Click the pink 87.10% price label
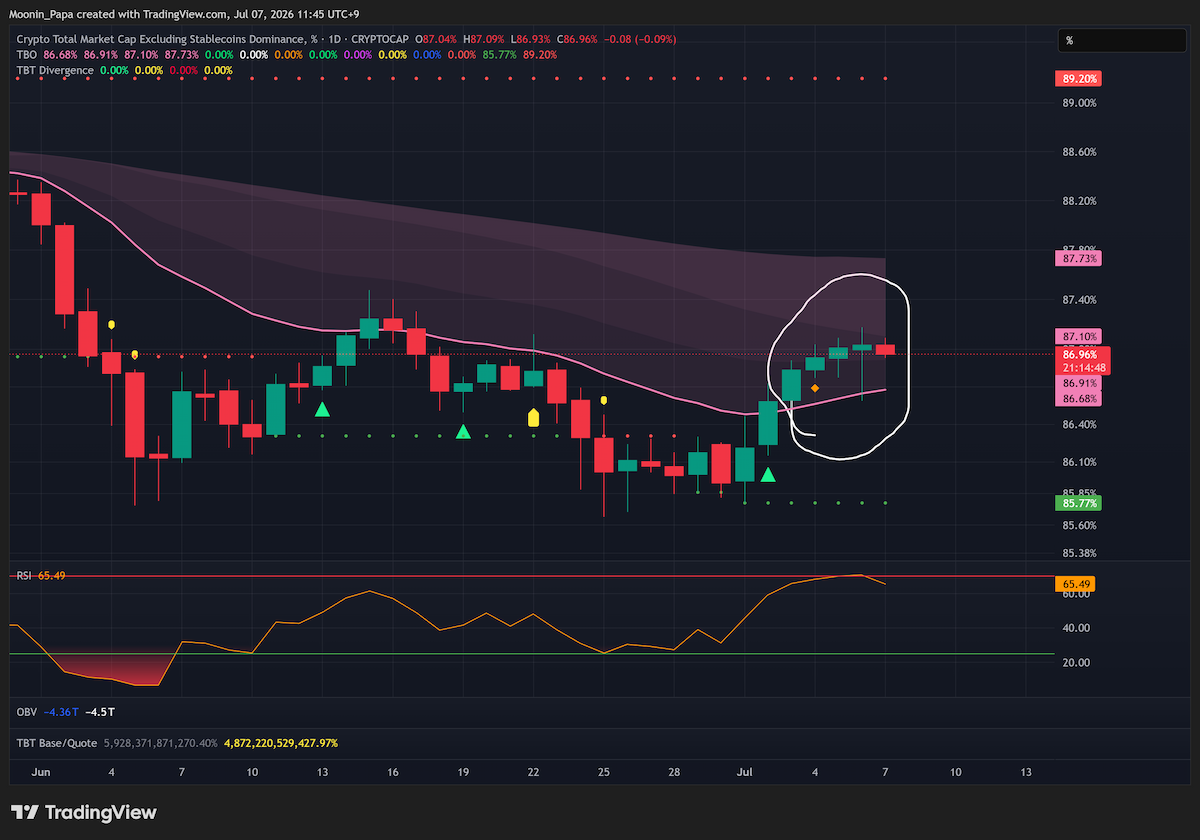Viewport: 1200px width, 840px height. [1077, 337]
